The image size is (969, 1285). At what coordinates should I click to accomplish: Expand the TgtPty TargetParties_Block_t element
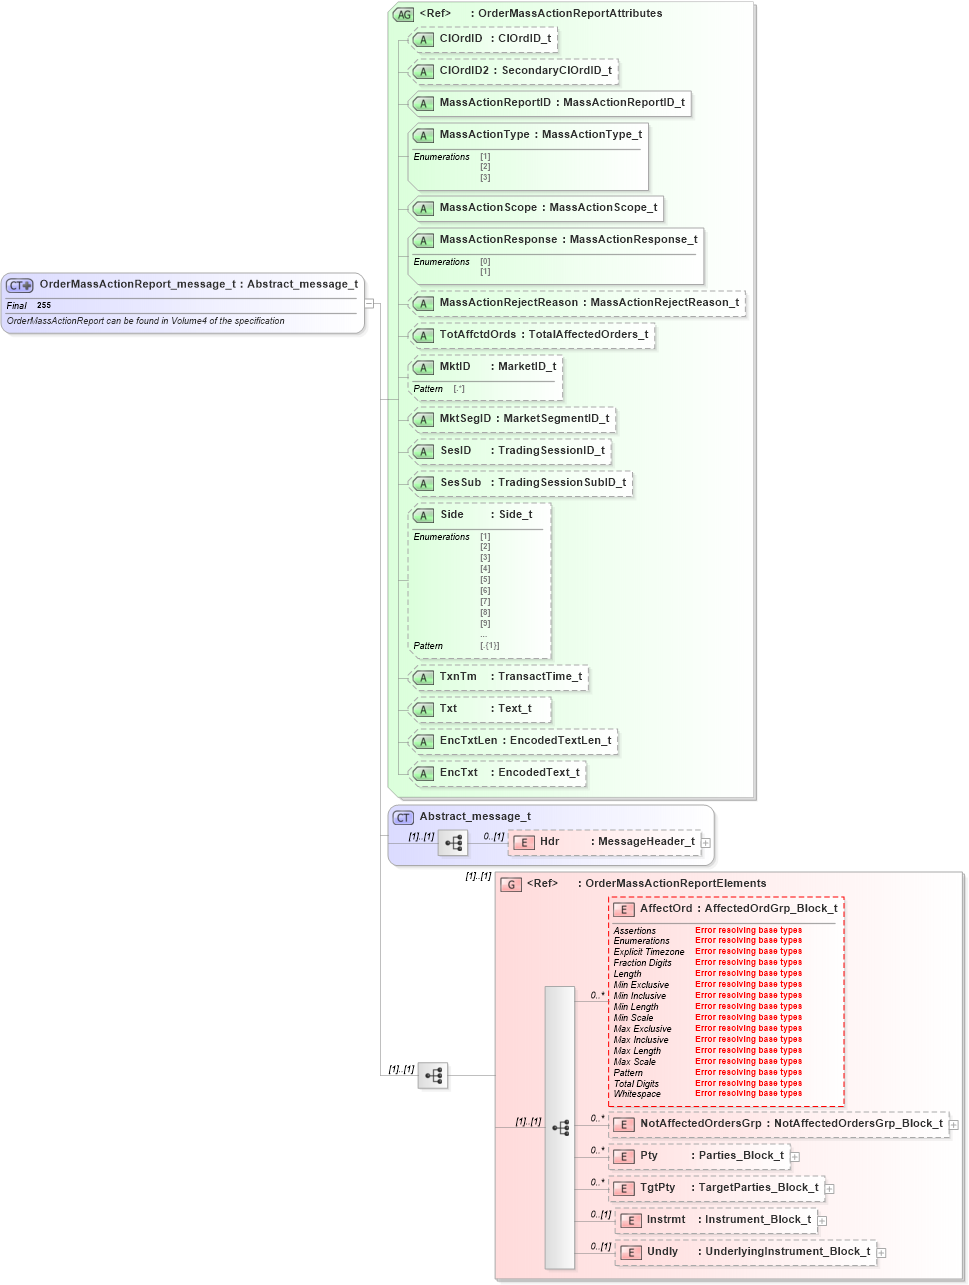click(830, 1188)
